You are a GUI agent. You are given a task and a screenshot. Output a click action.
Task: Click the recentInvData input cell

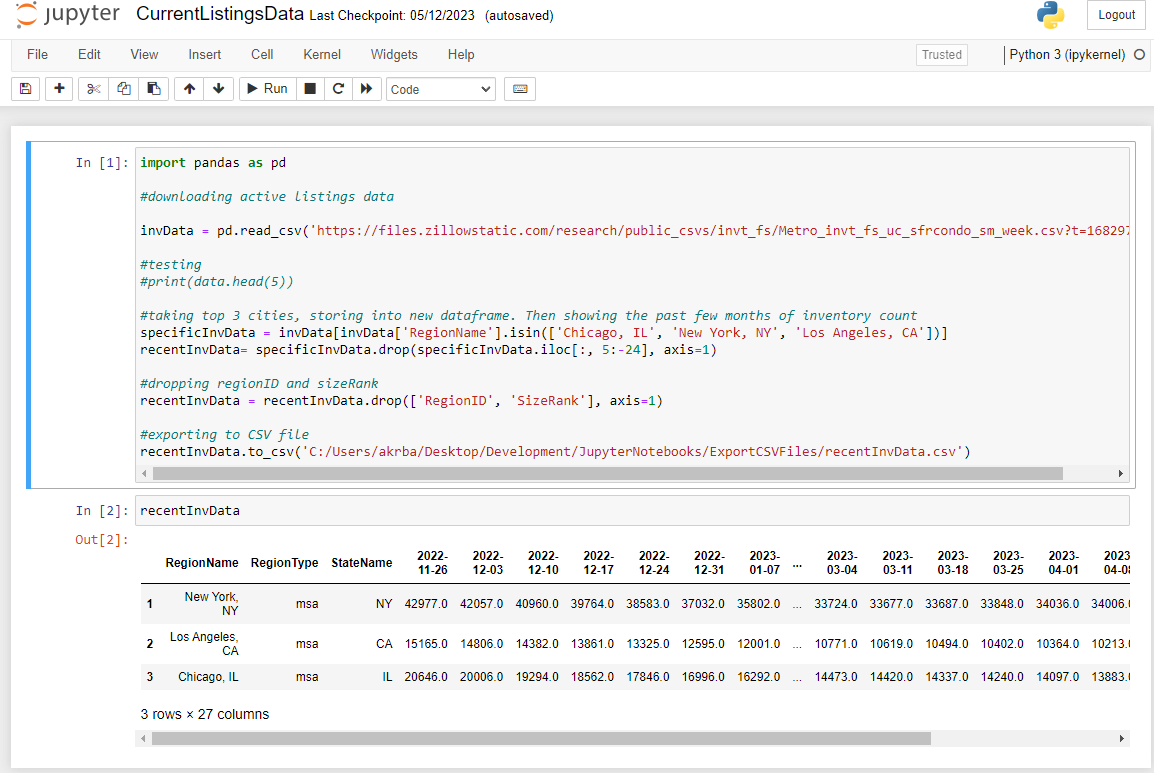(630, 511)
